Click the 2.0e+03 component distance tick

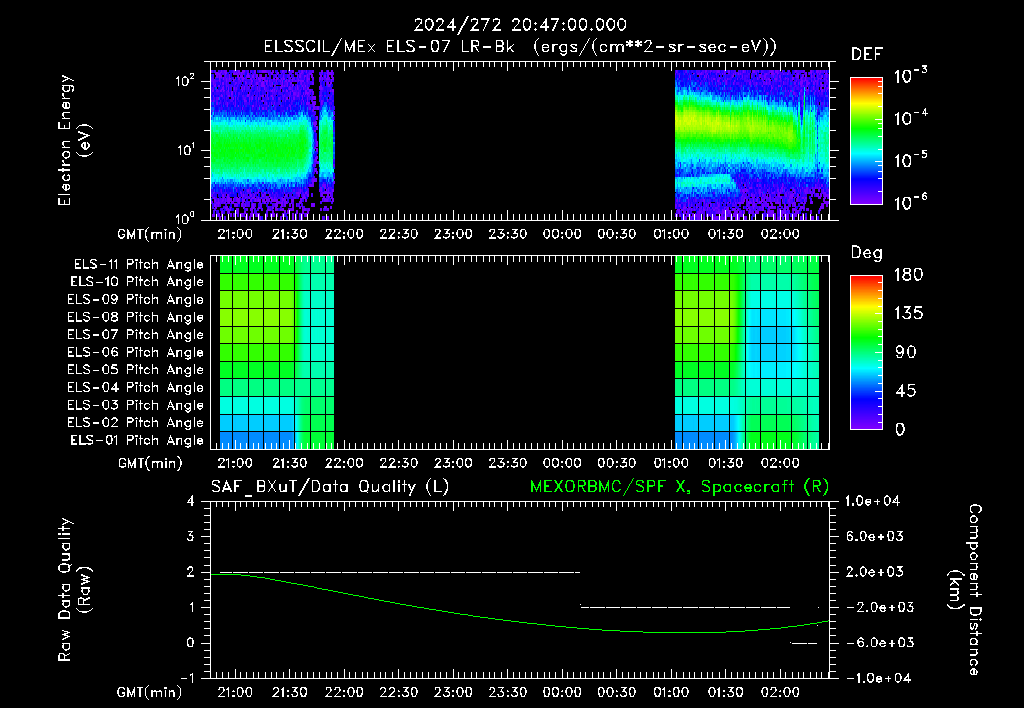874,572
